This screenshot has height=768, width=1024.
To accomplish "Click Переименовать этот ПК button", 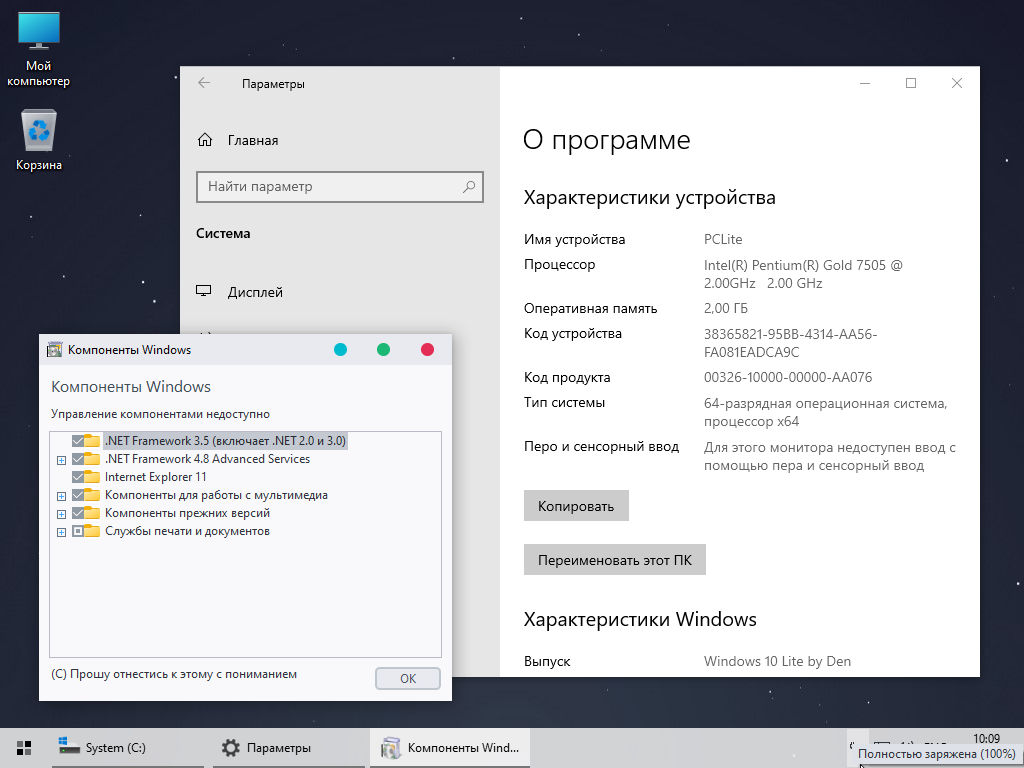I will click(x=615, y=560).
